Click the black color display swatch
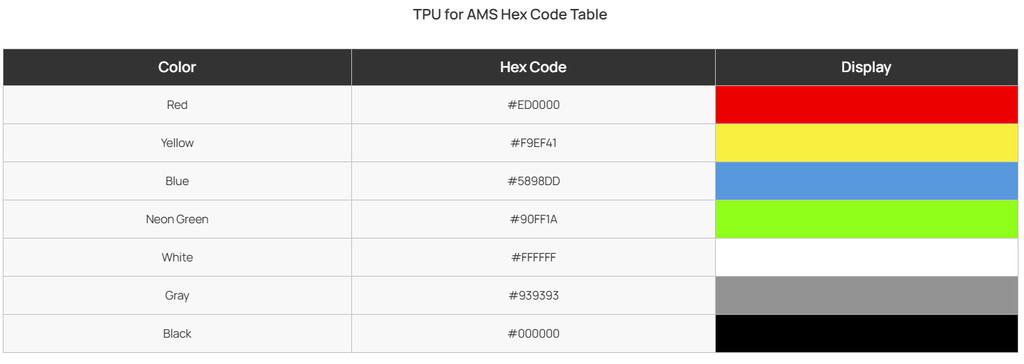Screen dimensions: 1024x364 [867, 333]
